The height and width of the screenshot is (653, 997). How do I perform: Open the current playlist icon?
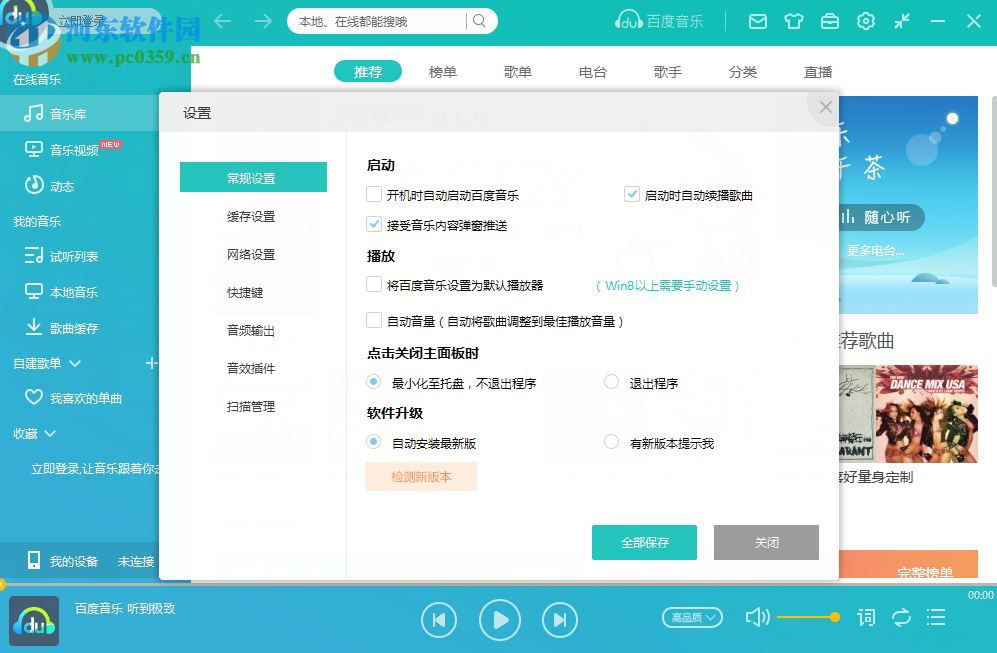[x=936, y=618]
